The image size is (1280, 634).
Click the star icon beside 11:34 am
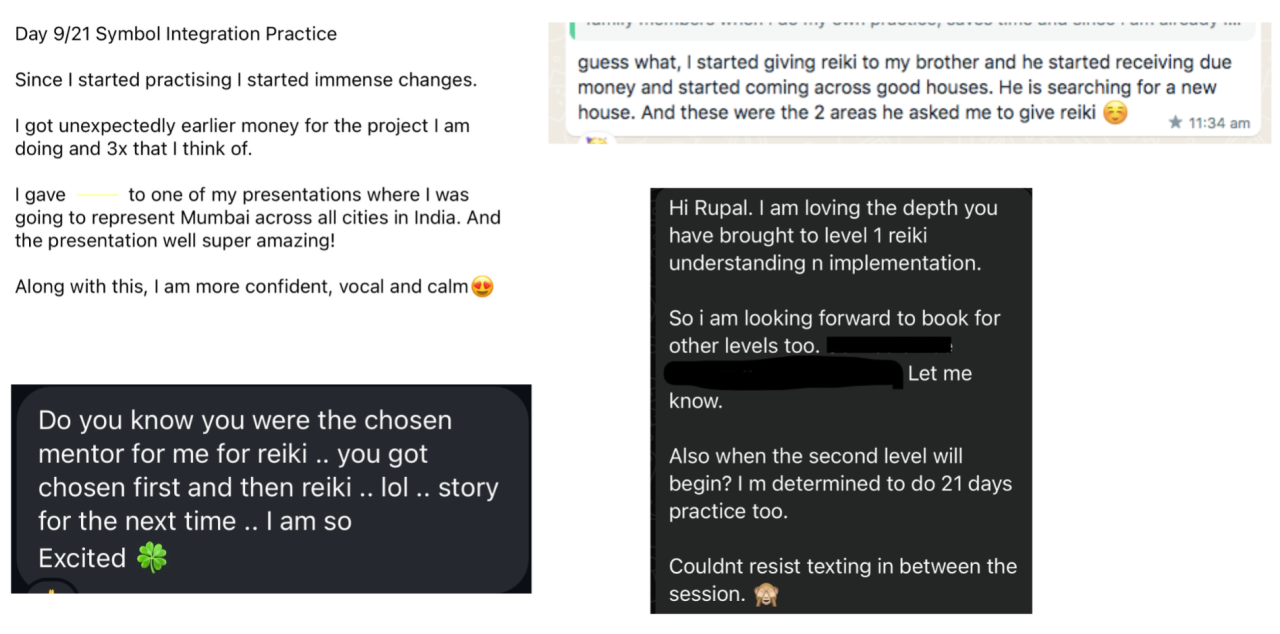[1175, 122]
